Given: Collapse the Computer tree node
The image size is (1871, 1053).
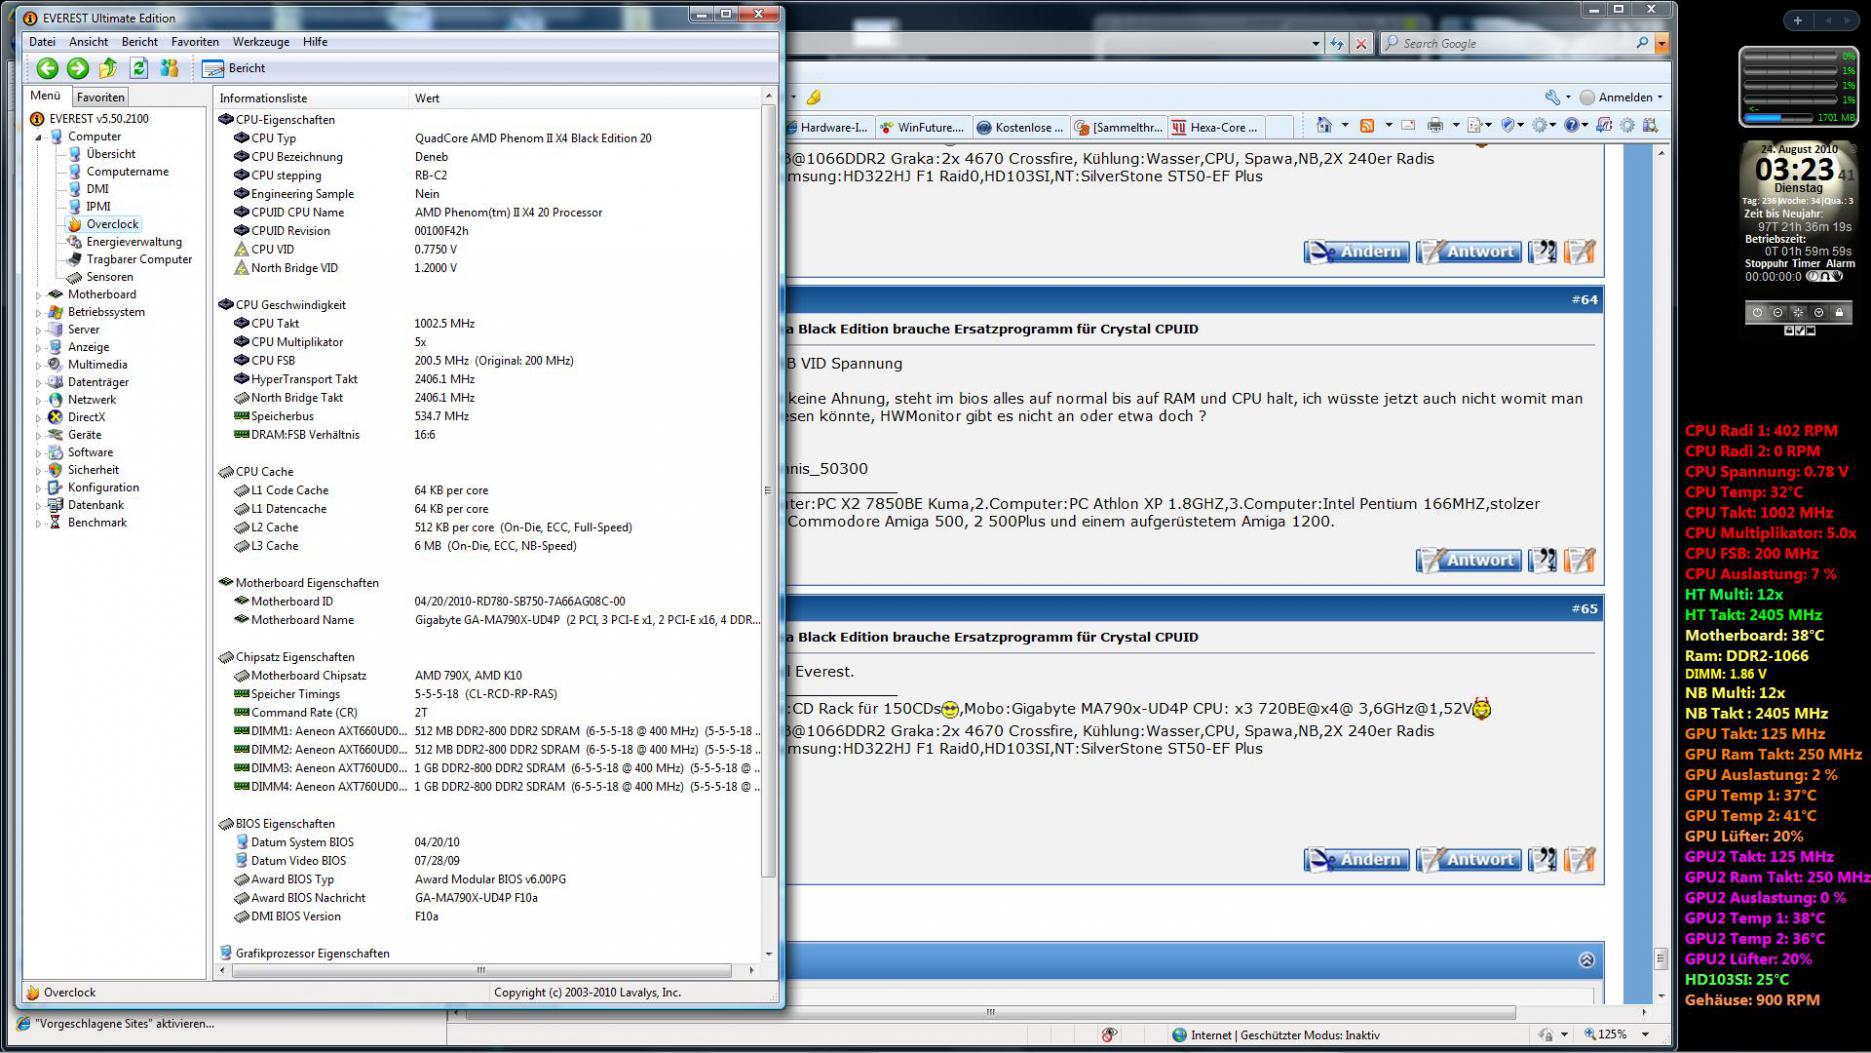Looking at the screenshot, I should point(39,137).
